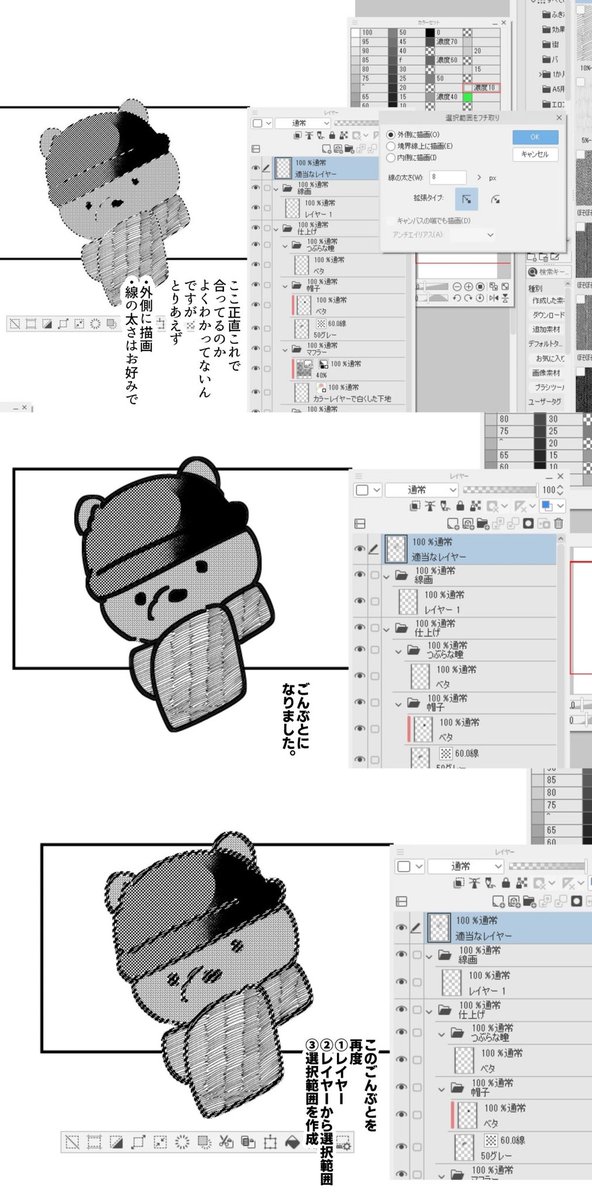Select the 外側に描画(O) radio button
Viewport: 592px width, 1200px height.
coord(390,135)
